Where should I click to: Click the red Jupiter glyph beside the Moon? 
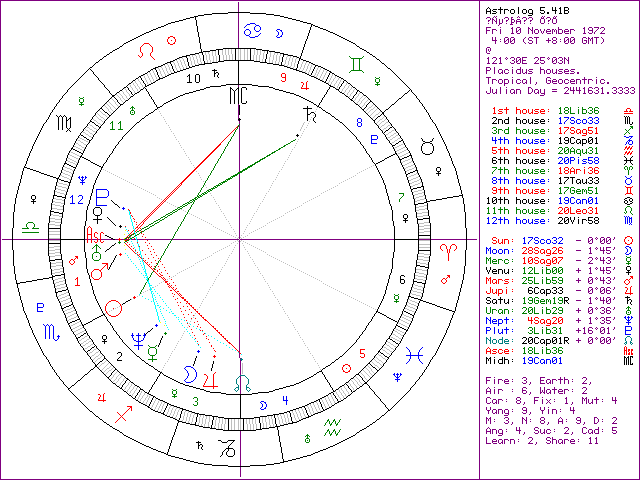coord(211,377)
